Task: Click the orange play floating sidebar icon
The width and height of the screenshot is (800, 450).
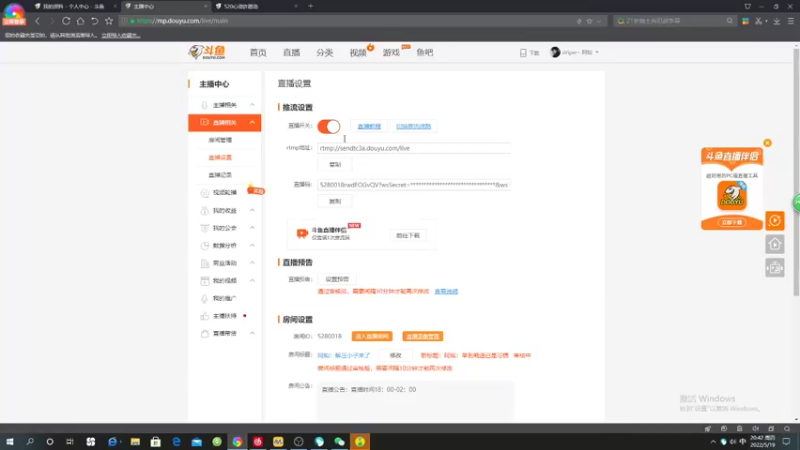Action: click(774, 220)
